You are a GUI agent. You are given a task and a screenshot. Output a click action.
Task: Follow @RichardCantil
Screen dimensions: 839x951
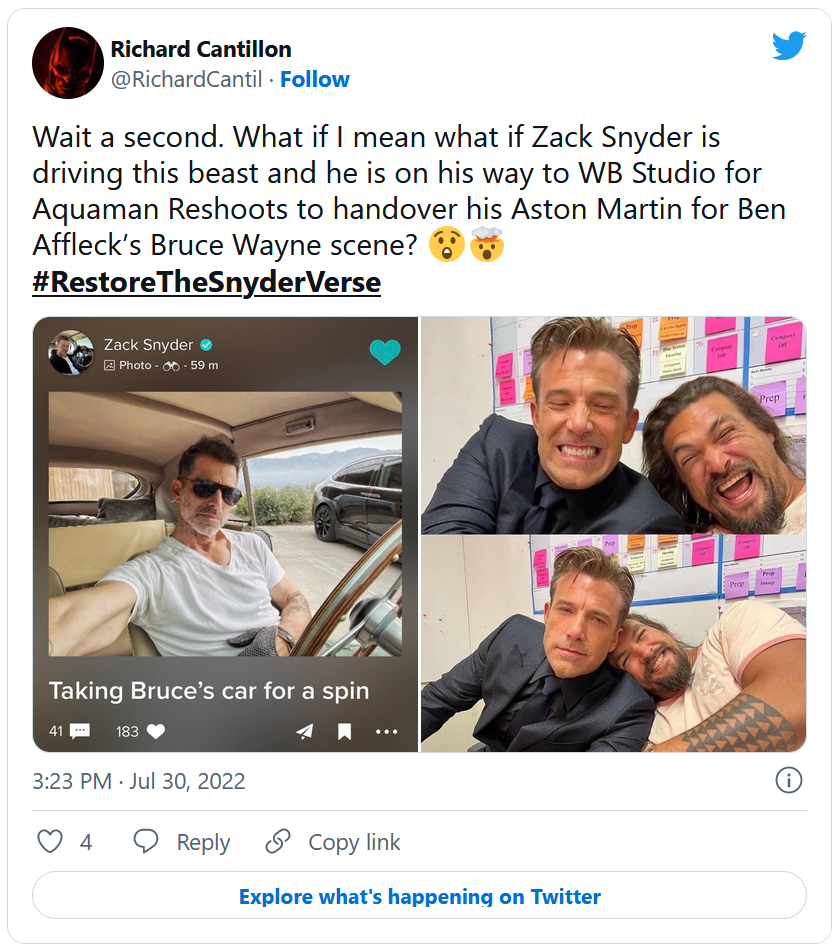click(x=314, y=80)
